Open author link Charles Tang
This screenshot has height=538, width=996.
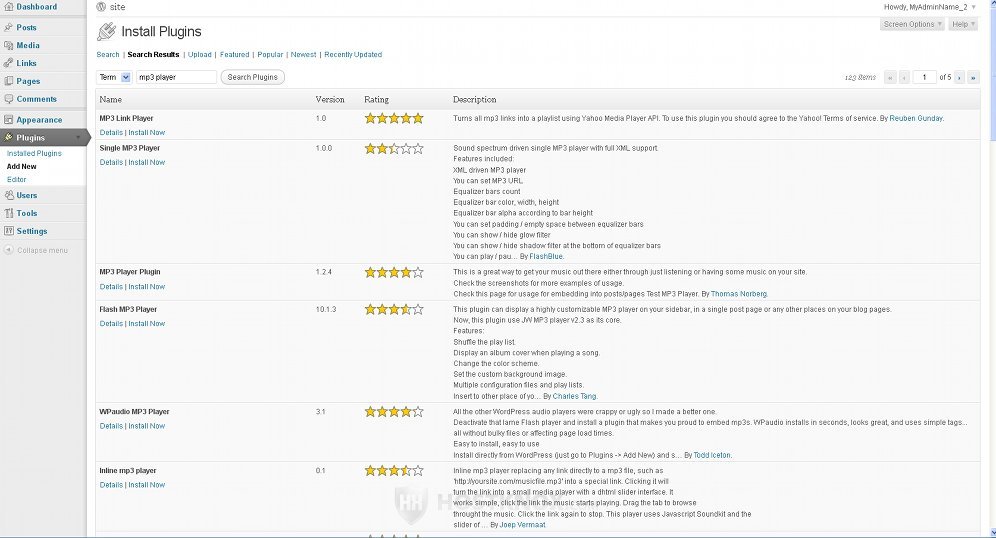[574, 396]
